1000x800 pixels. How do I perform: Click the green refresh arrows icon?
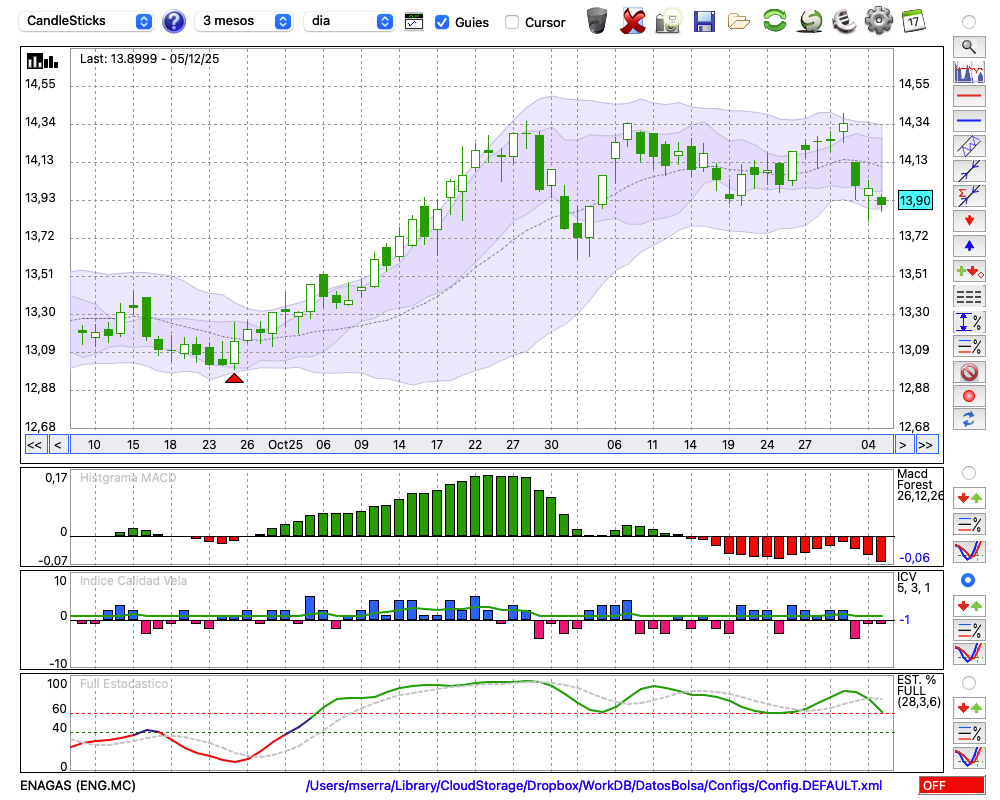774,20
